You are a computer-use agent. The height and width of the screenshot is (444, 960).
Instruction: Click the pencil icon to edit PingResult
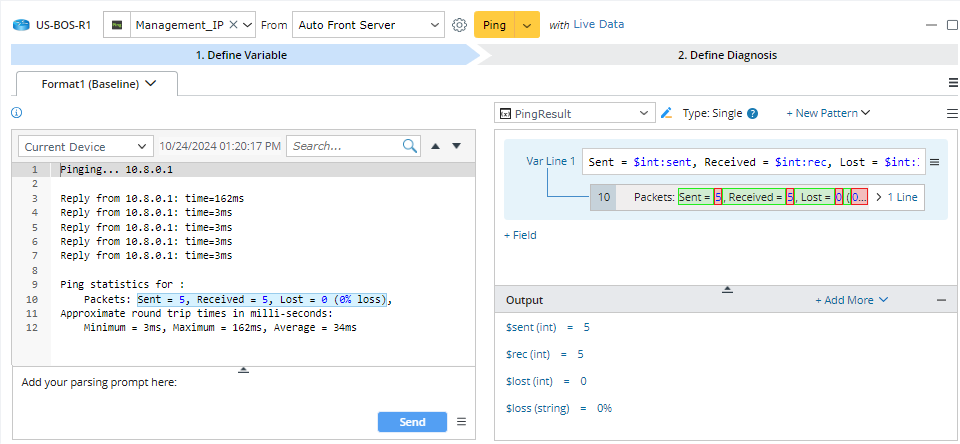tap(667, 114)
